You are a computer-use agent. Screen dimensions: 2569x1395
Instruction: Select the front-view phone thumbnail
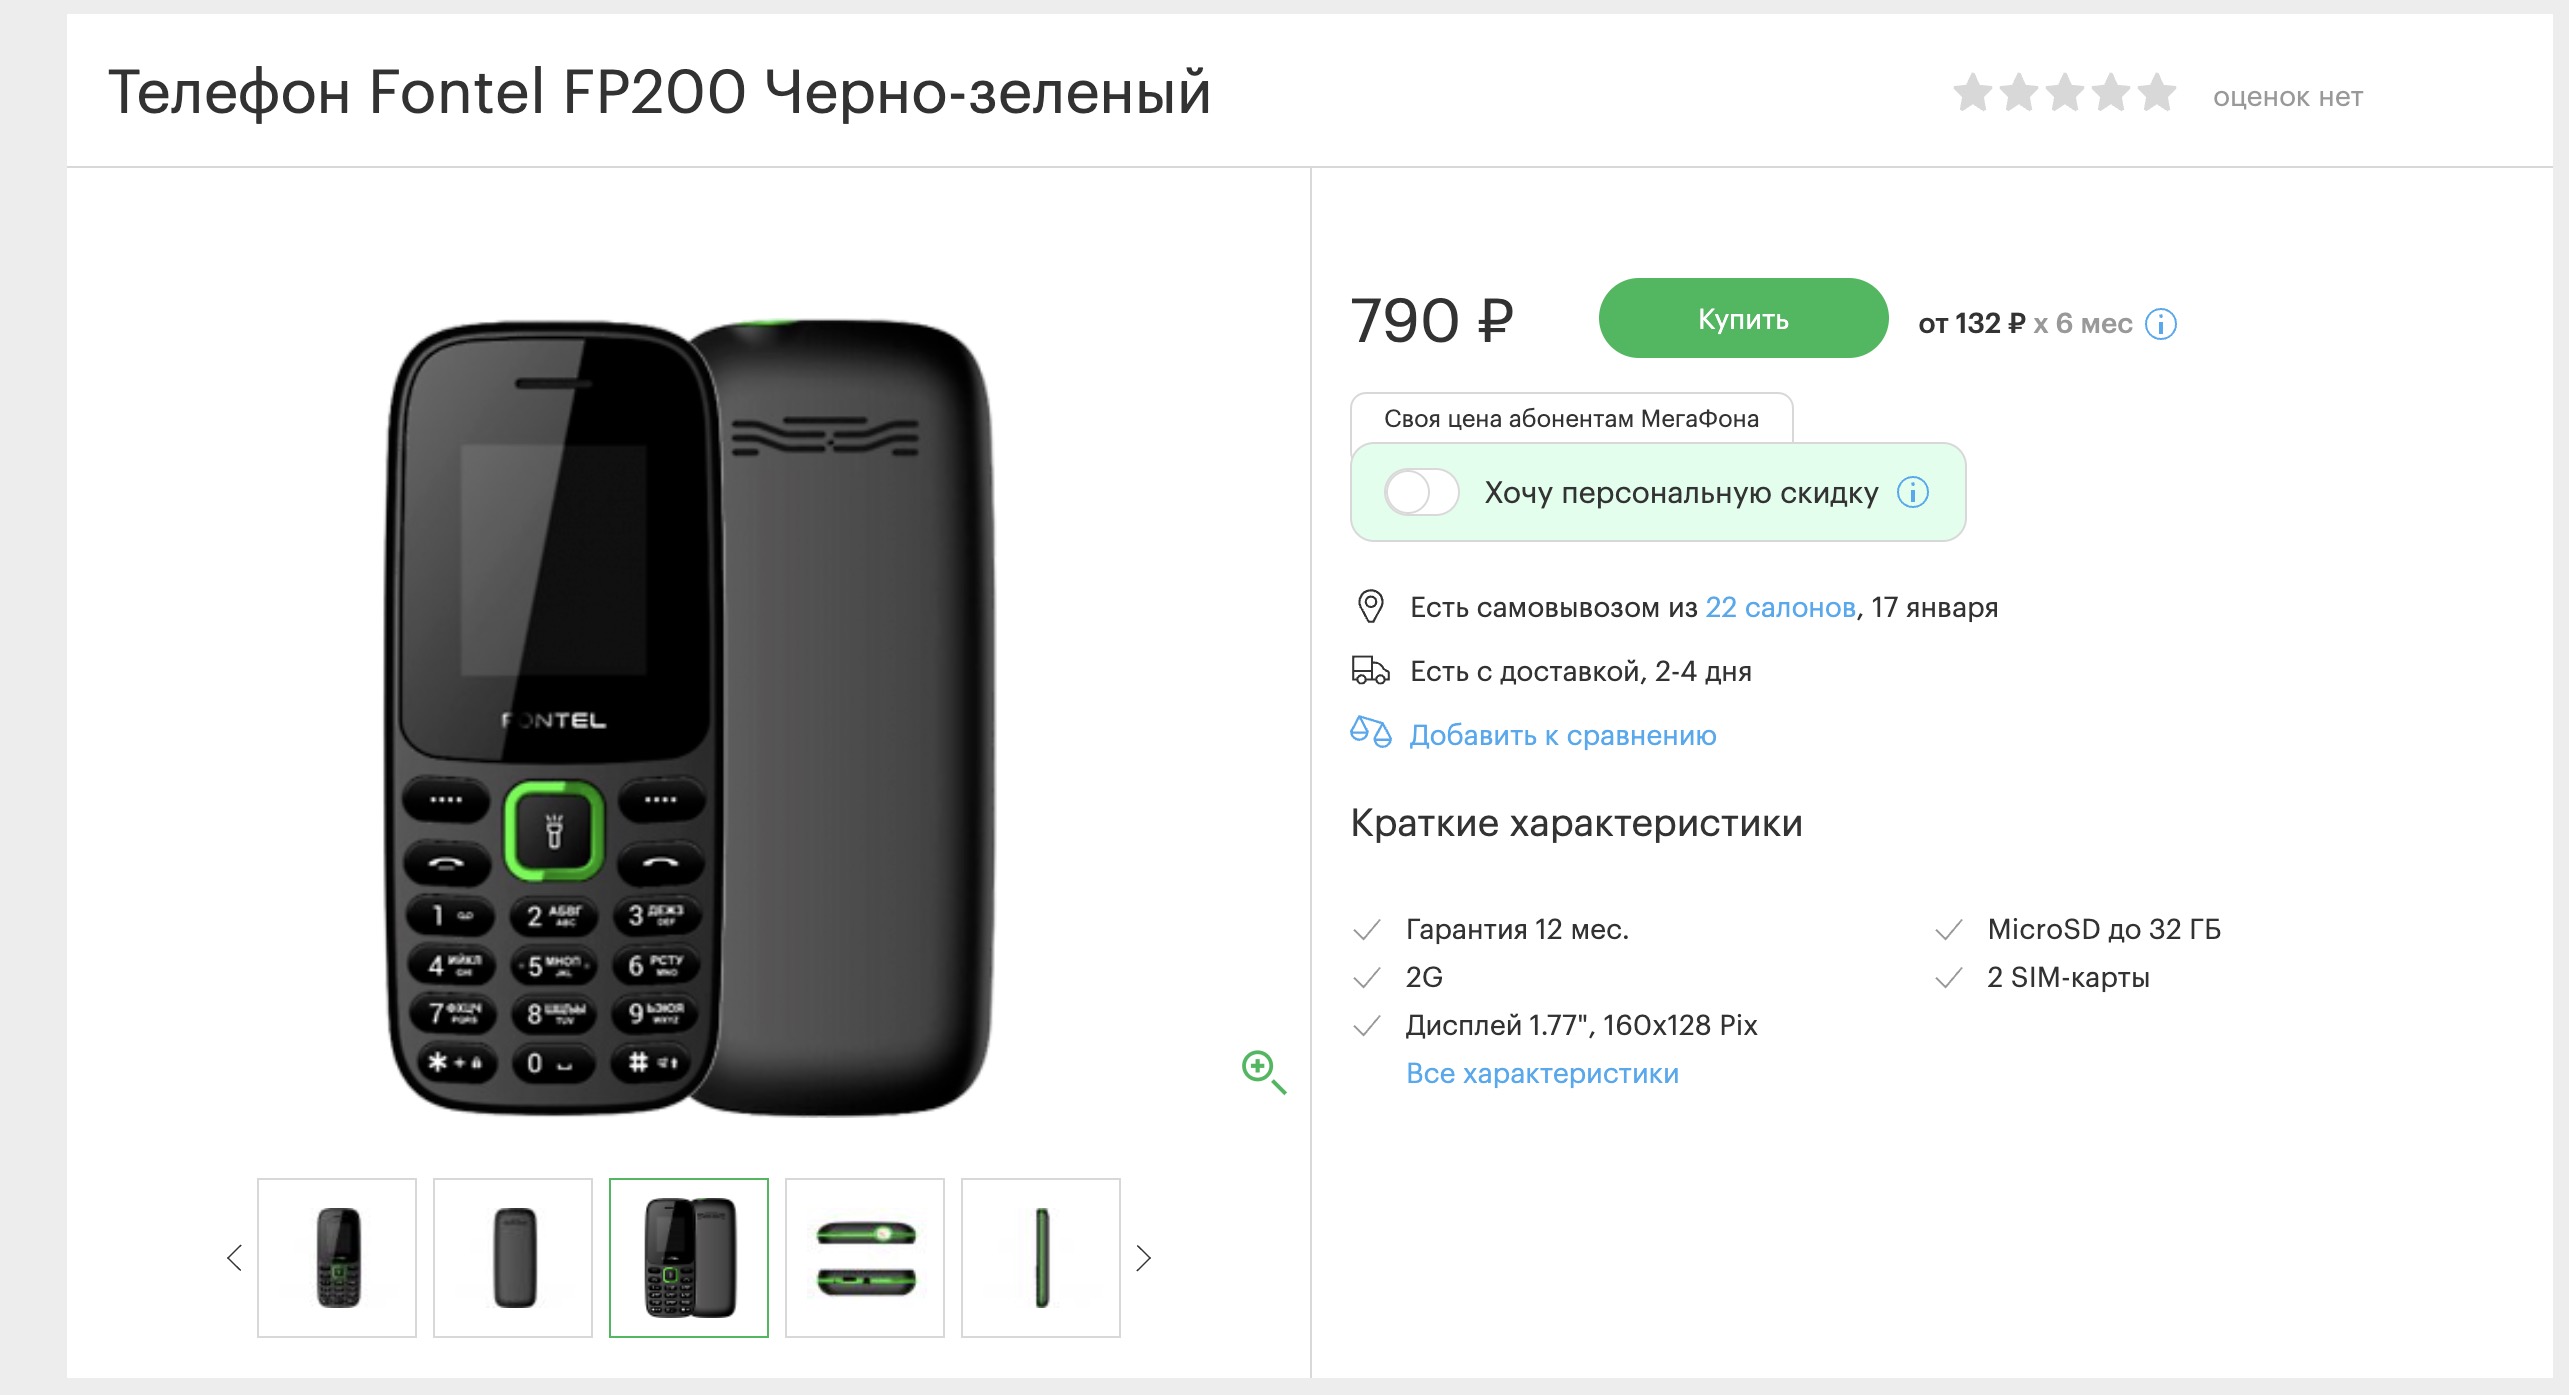337,1258
